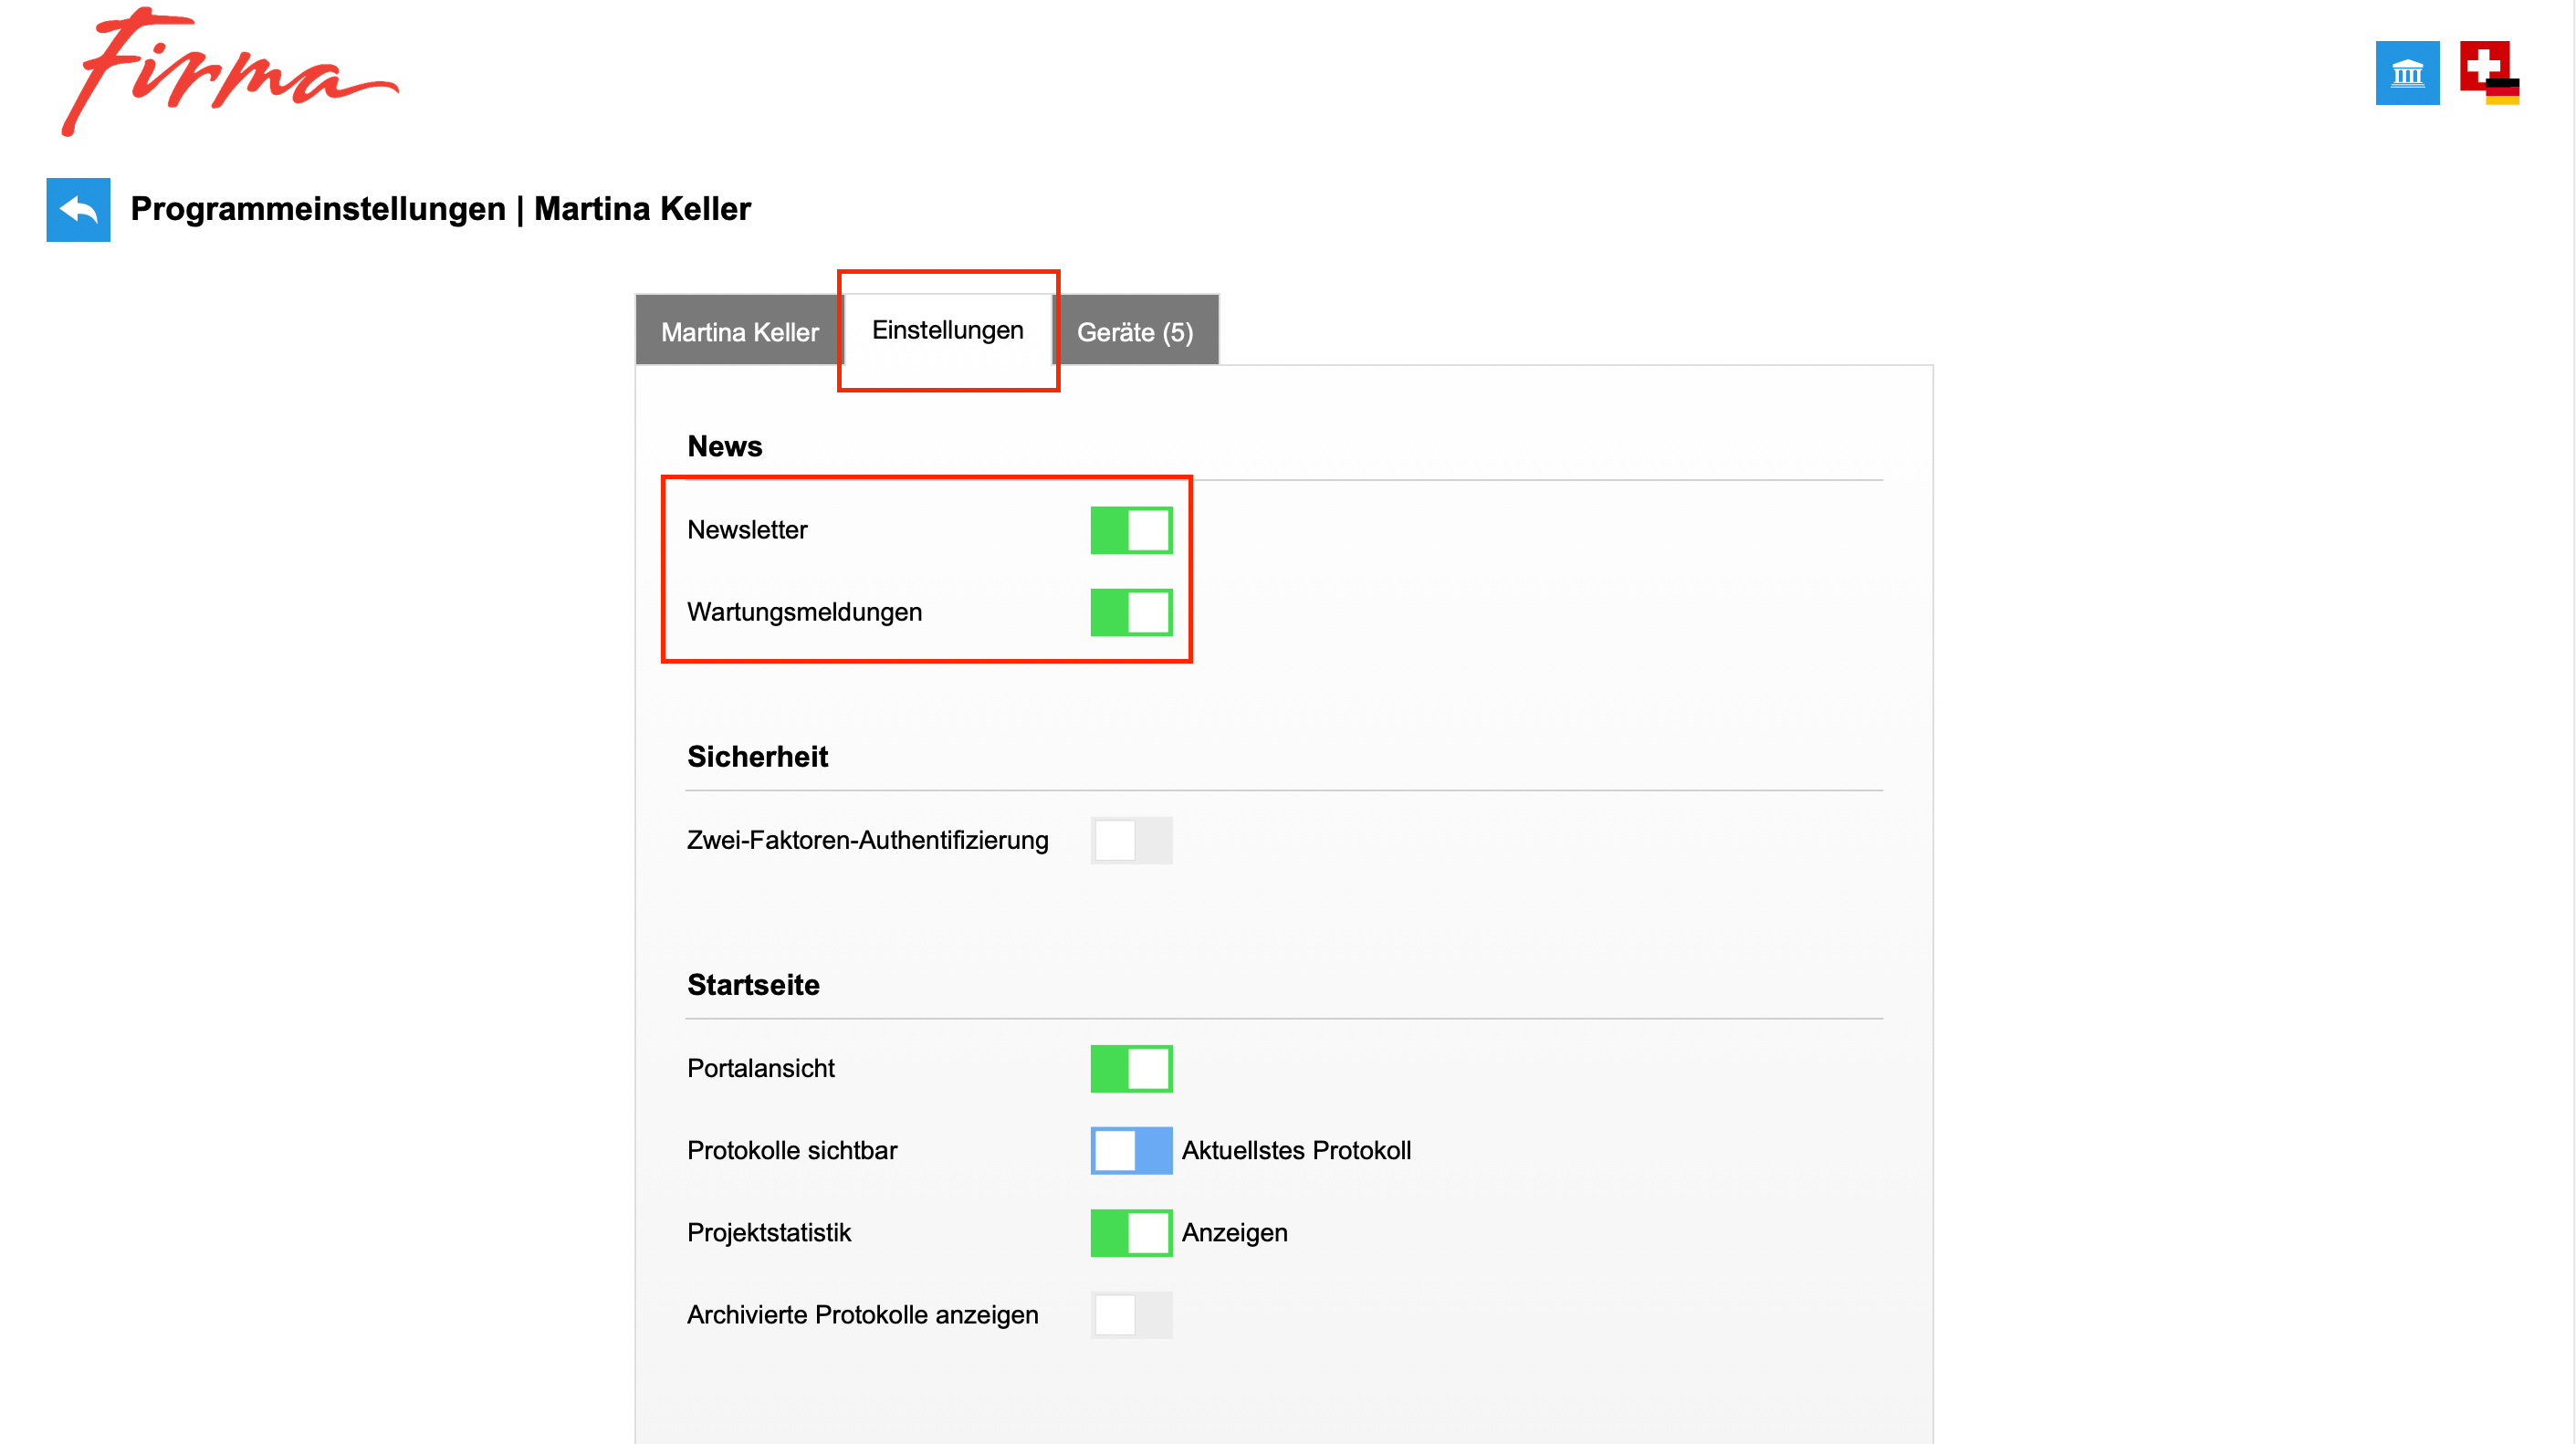The width and height of the screenshot is (2576, 1444).
Task: Turn off Projektstatistik Anzeigen
Action: [x=1131, y=1233]
